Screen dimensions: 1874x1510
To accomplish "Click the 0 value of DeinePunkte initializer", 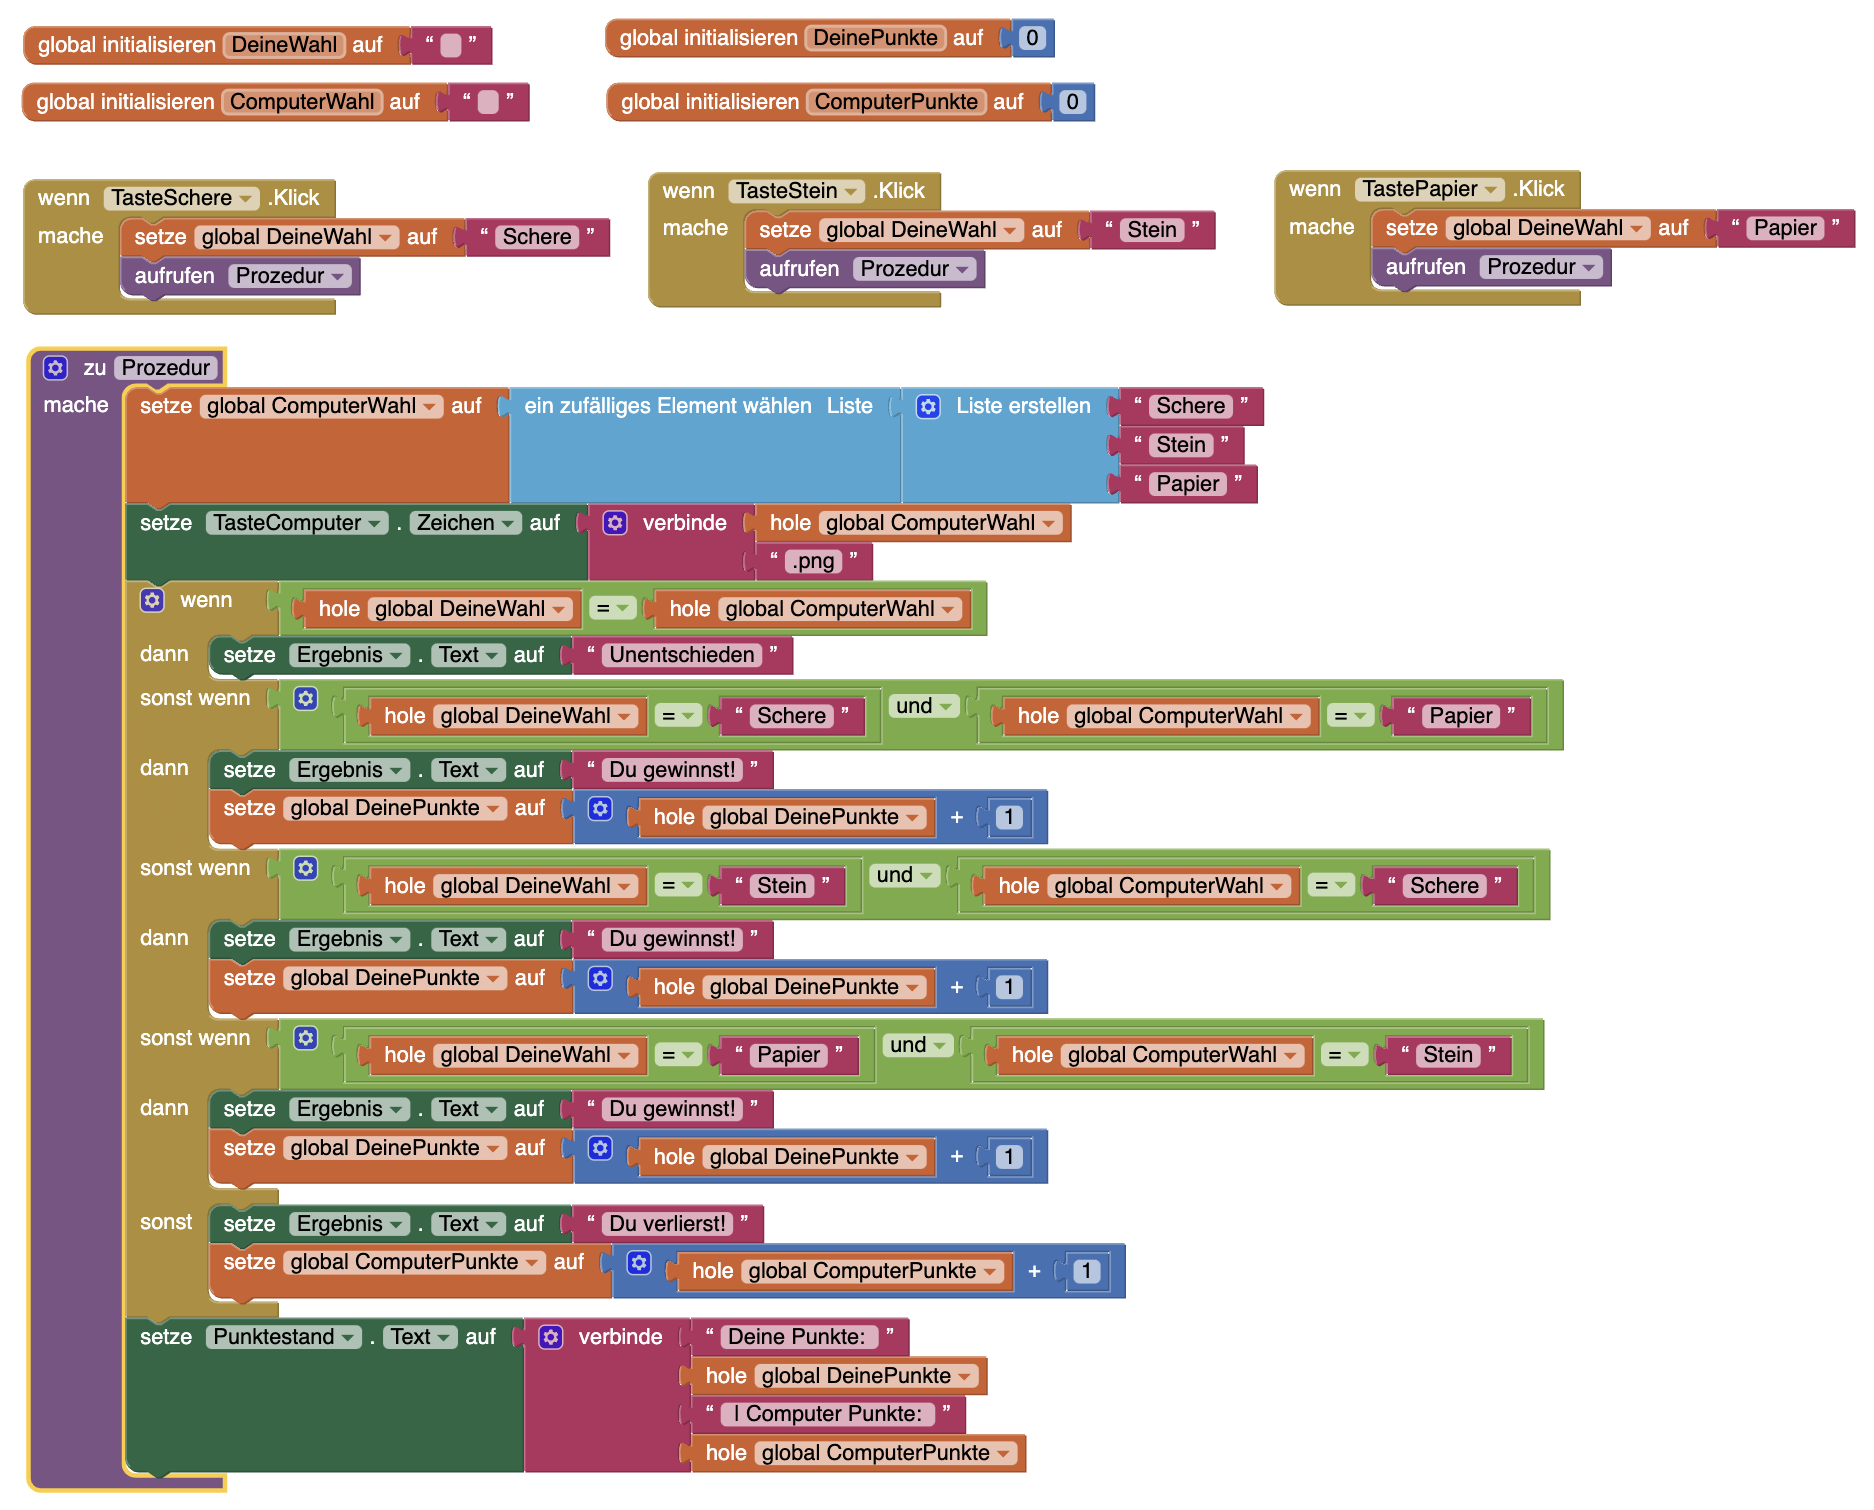I will coord(1032,38).
